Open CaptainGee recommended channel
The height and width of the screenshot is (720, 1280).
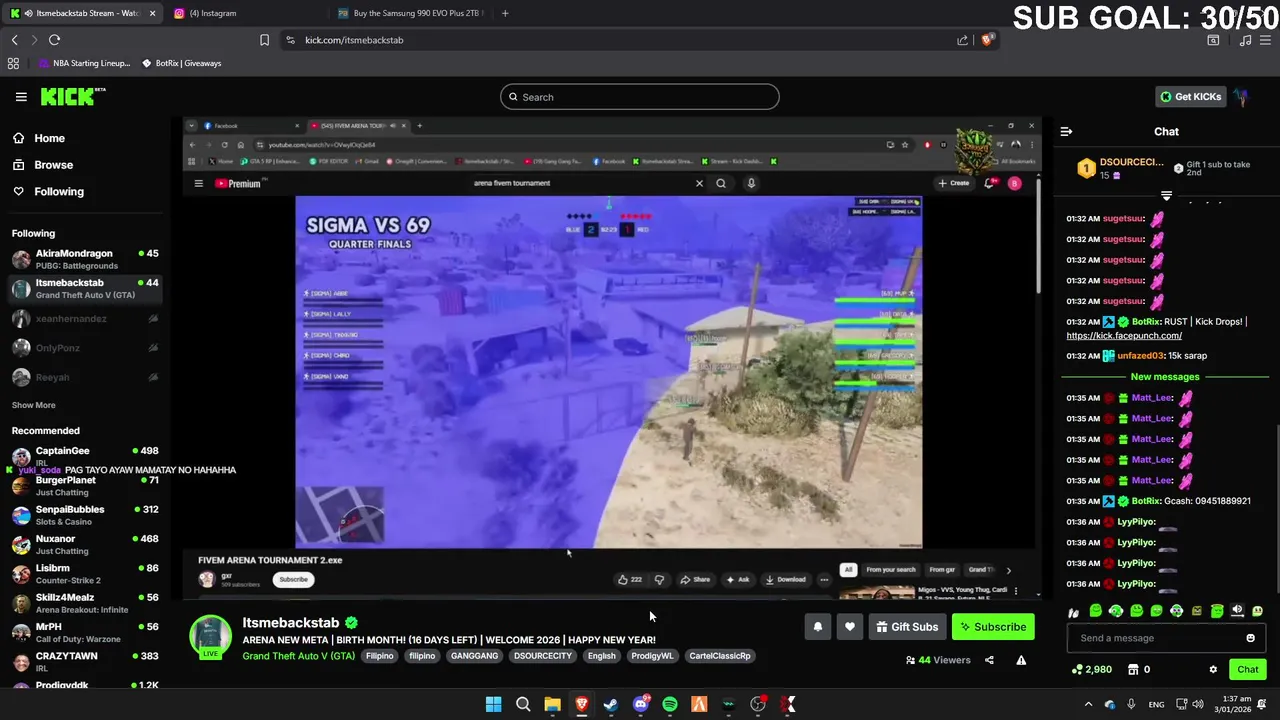(x=87, y=455)
